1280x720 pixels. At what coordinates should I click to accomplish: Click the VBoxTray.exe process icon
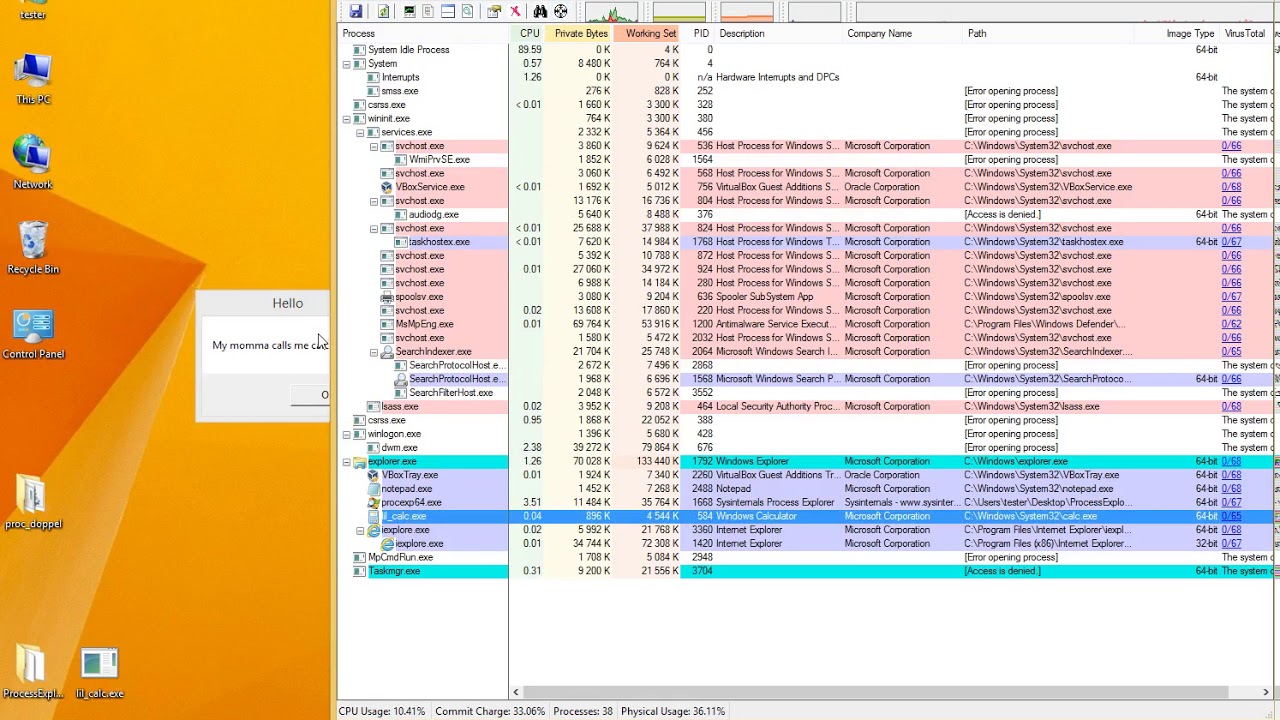(373, 476)
